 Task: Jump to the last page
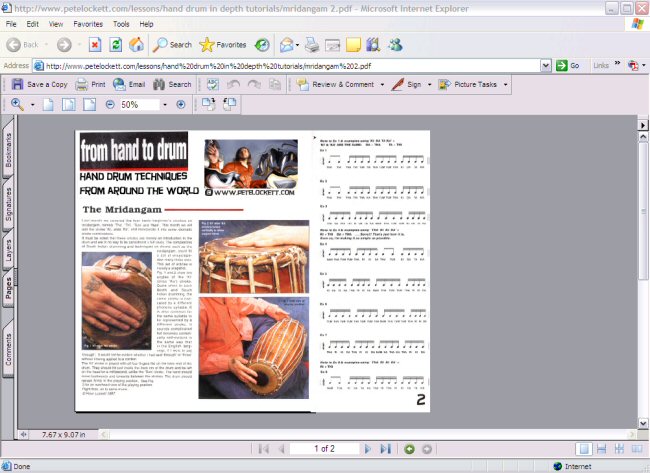(385, 449)
